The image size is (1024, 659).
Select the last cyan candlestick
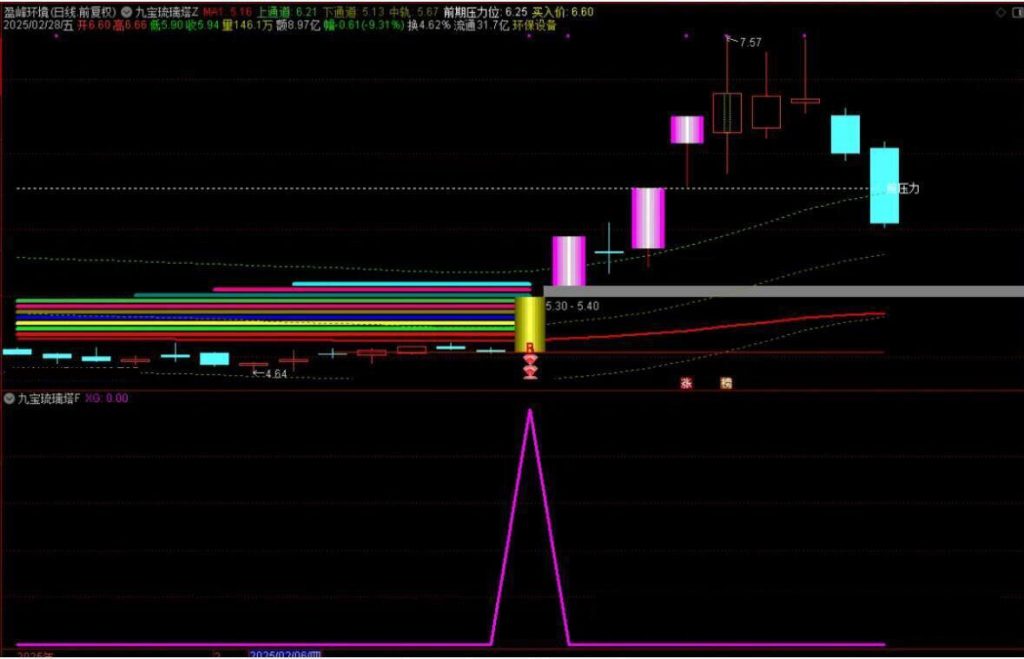[884, 185]
